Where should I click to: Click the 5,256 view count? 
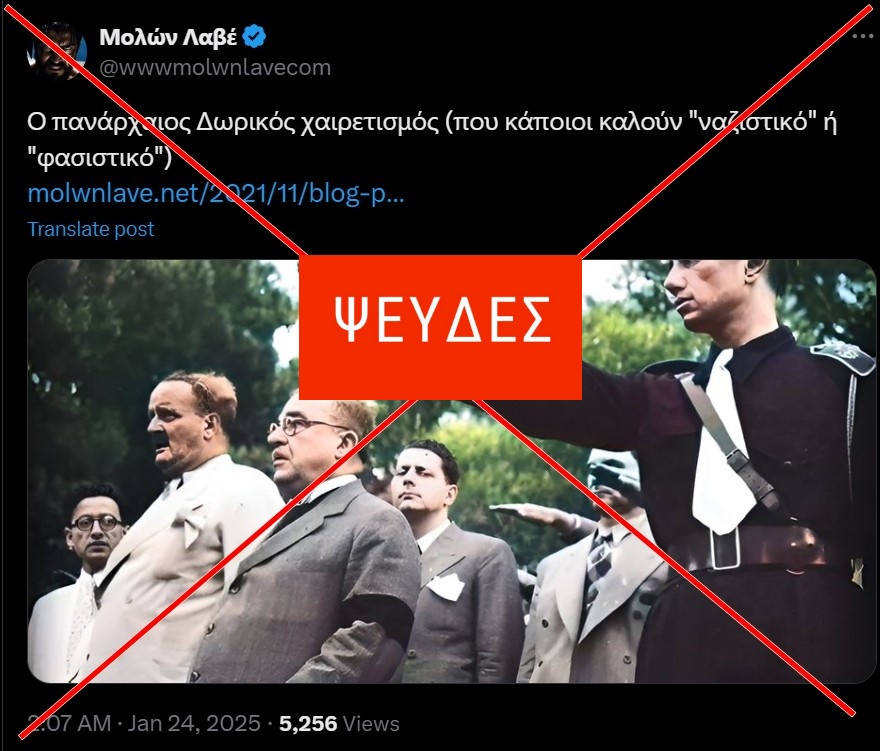point(308,723)
